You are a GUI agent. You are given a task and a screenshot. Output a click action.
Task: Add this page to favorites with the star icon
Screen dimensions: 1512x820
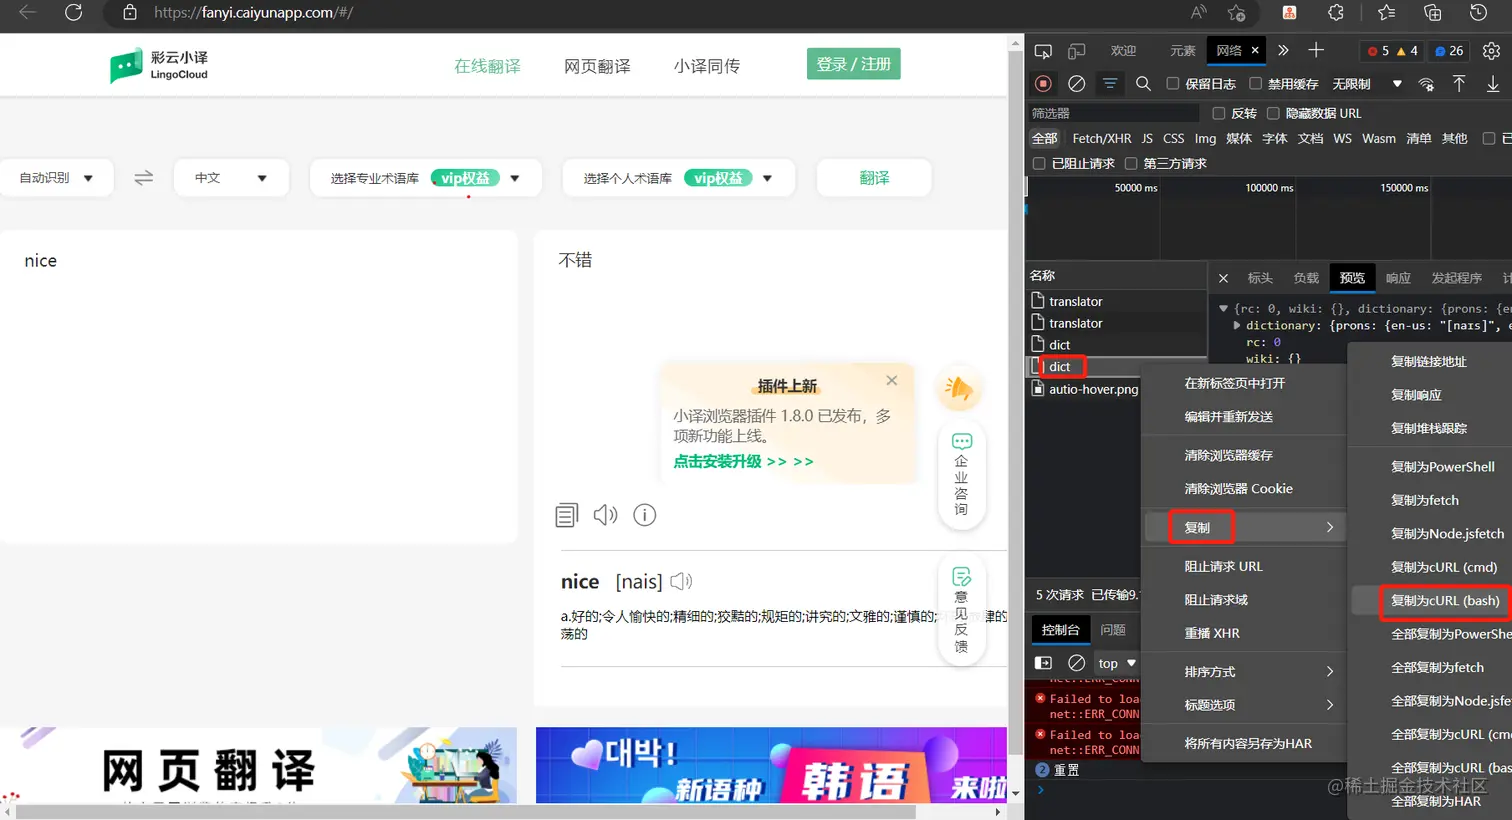[x=1237, y=13]
